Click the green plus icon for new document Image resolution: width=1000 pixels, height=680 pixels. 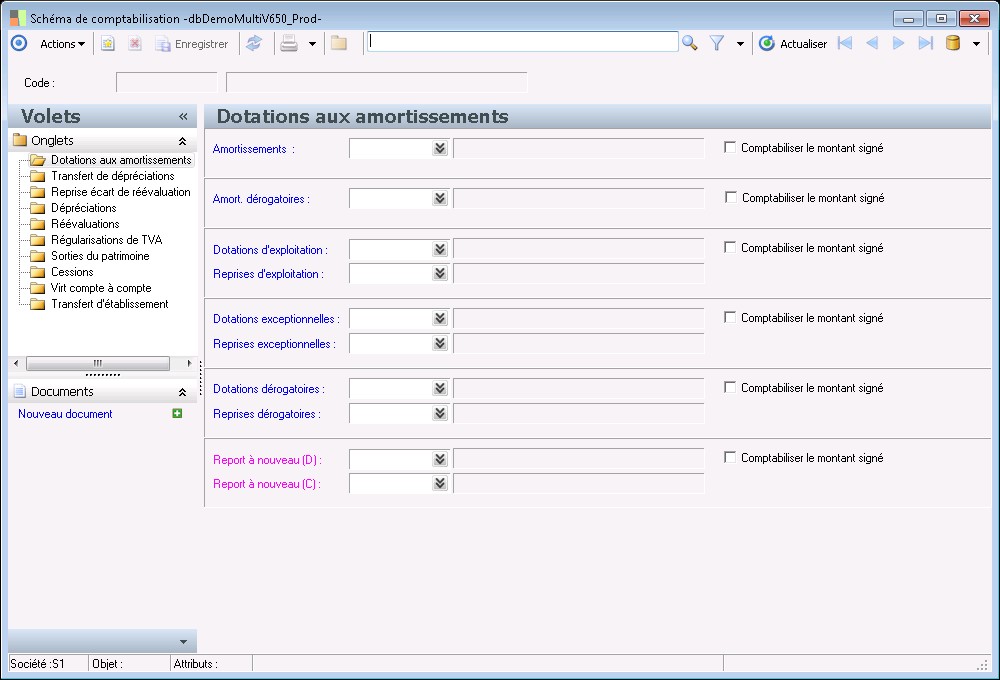point(177,413)
